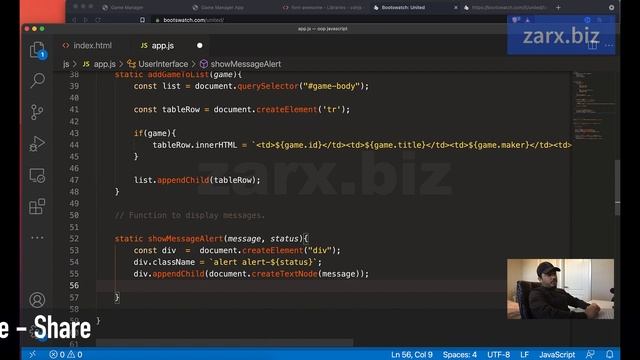The width and height of the screenshot is (640, 360).
Task: Click the editor vertical scrollbar
Action: 617,188
